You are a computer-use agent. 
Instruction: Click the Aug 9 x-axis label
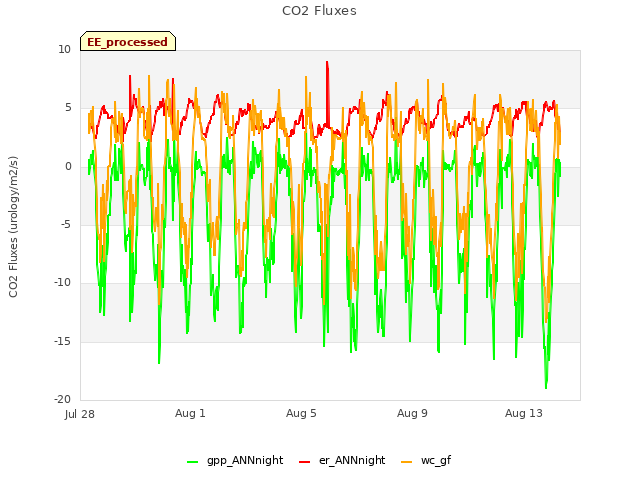[412, 413]
